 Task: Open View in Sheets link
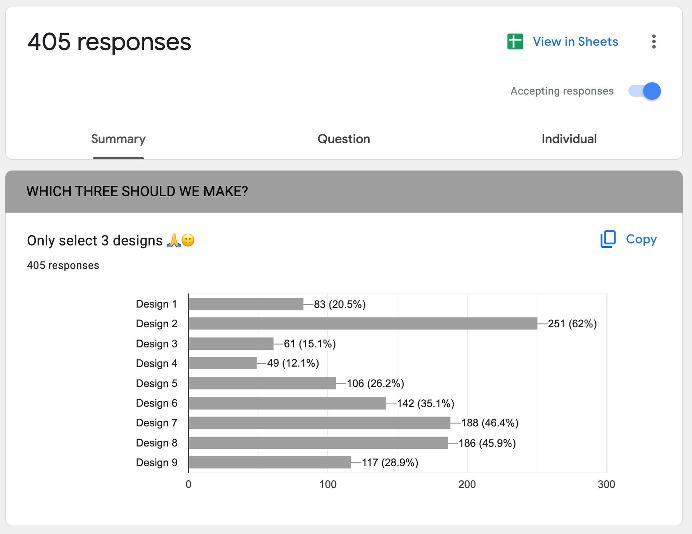tap(575, 41)
